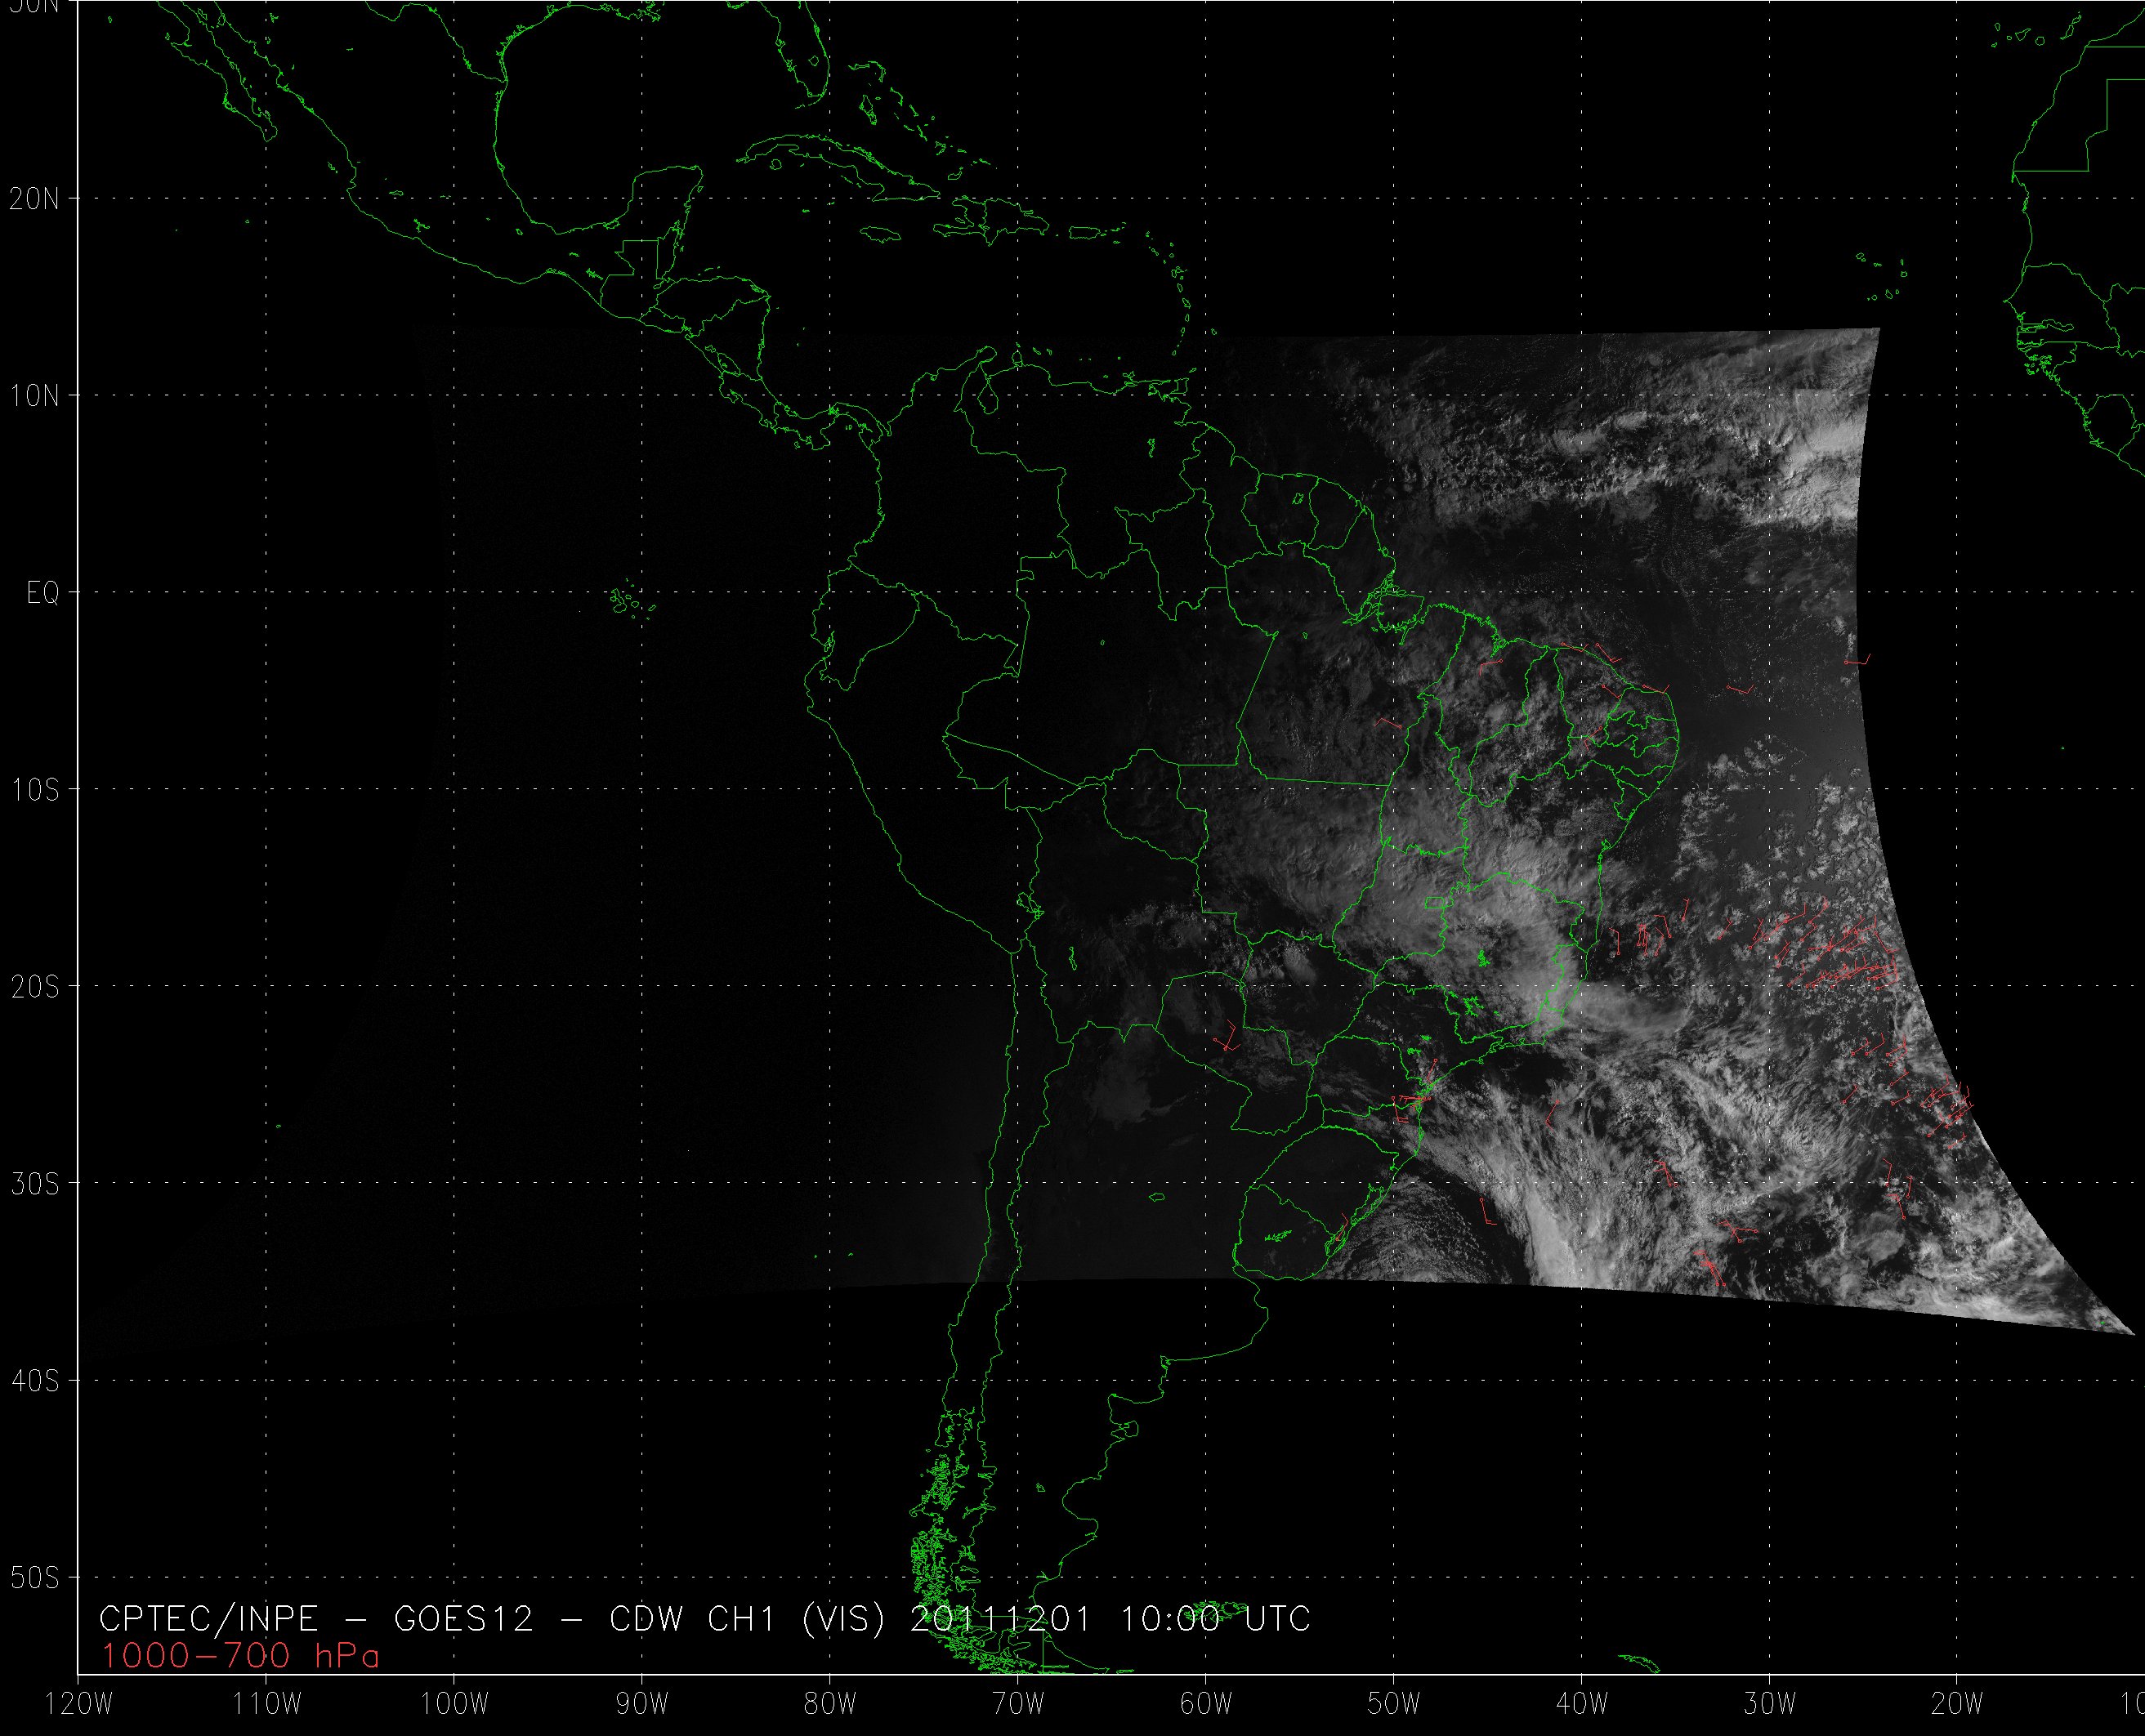Click the GOES12 satellite name text
This screenshot has height=1736, width=2145.
click(465, 1619)
